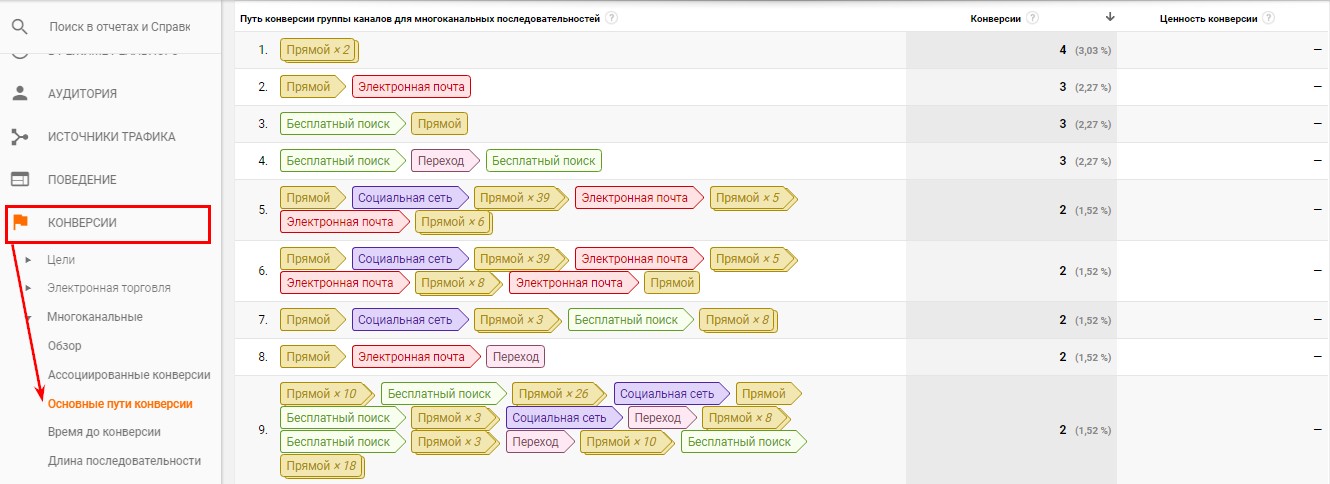Screen dimensions: 1330x484
Task: Click the Прямой × 2 tag in row 1
Action: pyautogui.click(x=319, y=50)
